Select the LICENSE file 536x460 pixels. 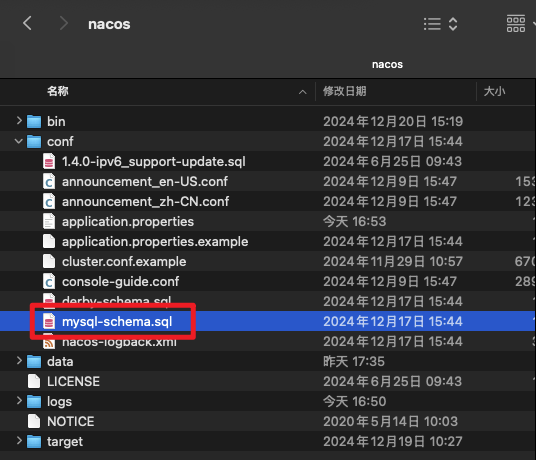(267, 381)
